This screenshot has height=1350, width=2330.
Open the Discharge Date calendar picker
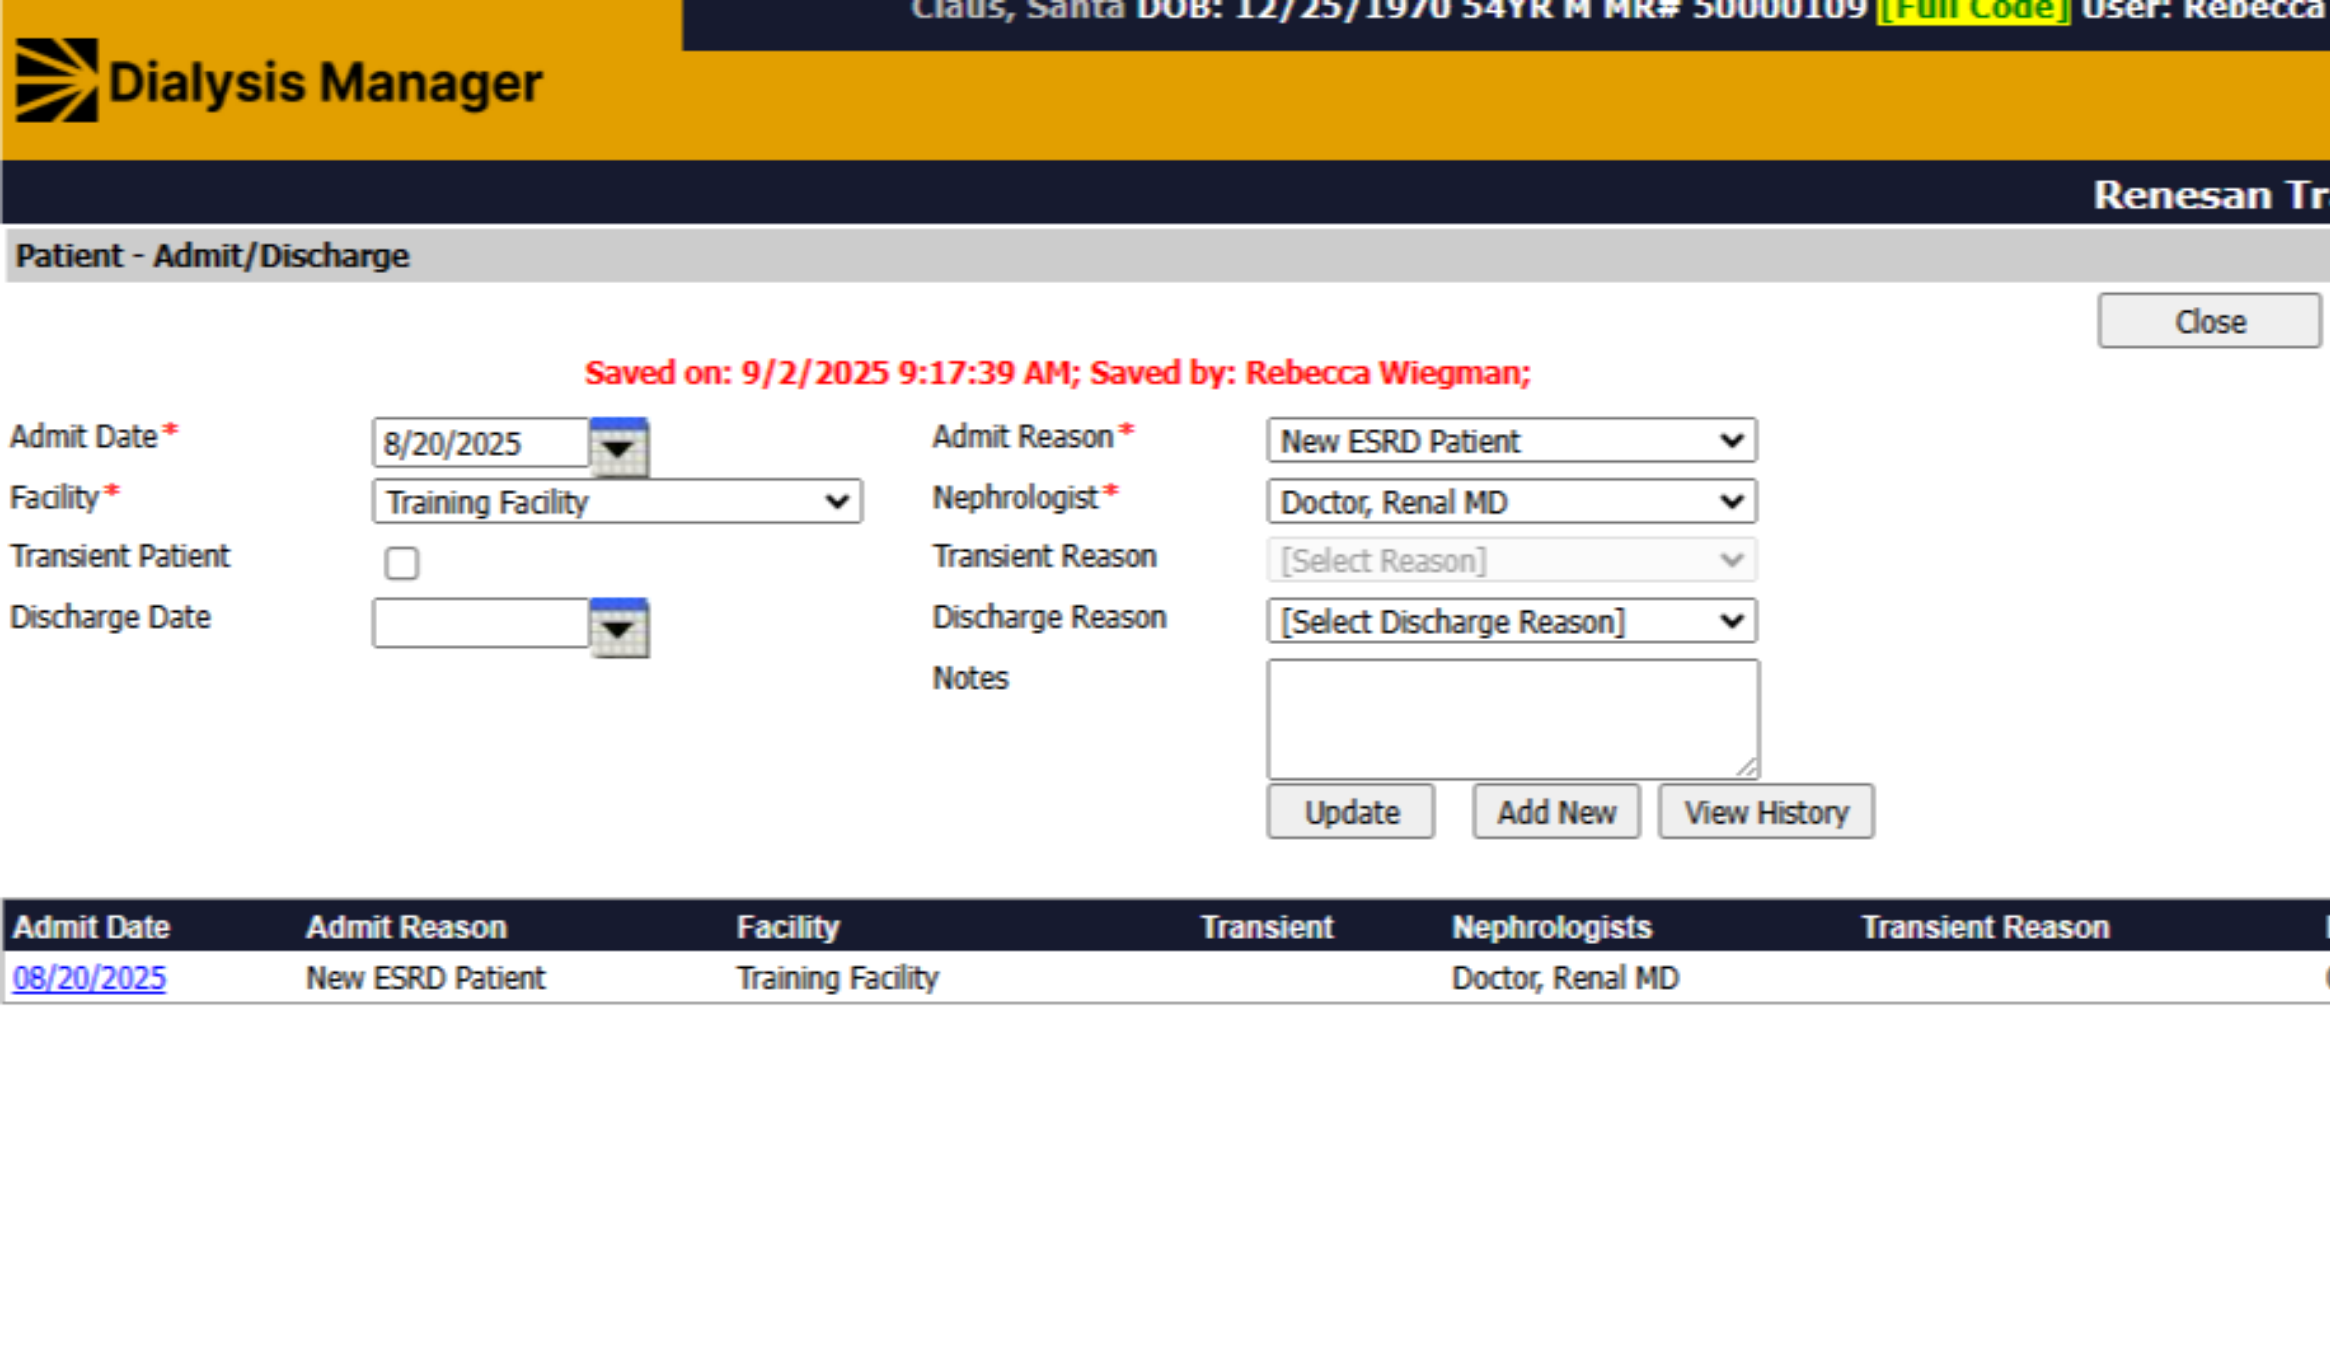coord(619,627)
